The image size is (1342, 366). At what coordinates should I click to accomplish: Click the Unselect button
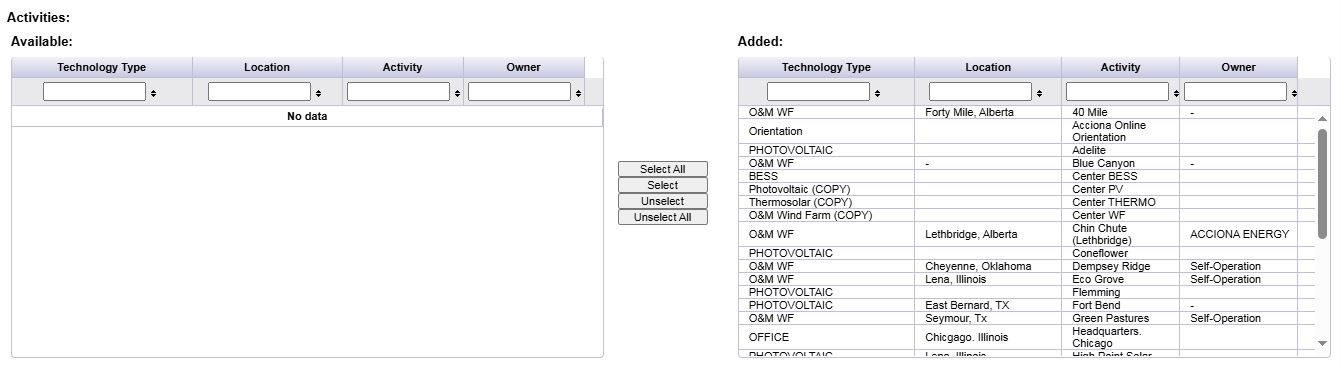coord(663,201)
